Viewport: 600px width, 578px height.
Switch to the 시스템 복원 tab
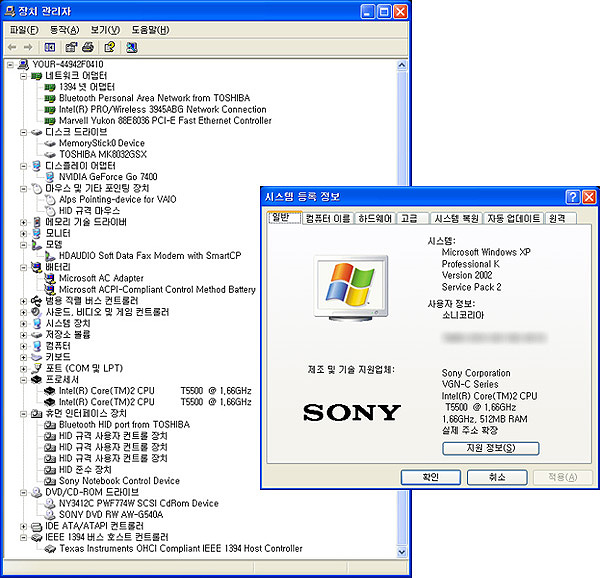click(x=456, y=218)
